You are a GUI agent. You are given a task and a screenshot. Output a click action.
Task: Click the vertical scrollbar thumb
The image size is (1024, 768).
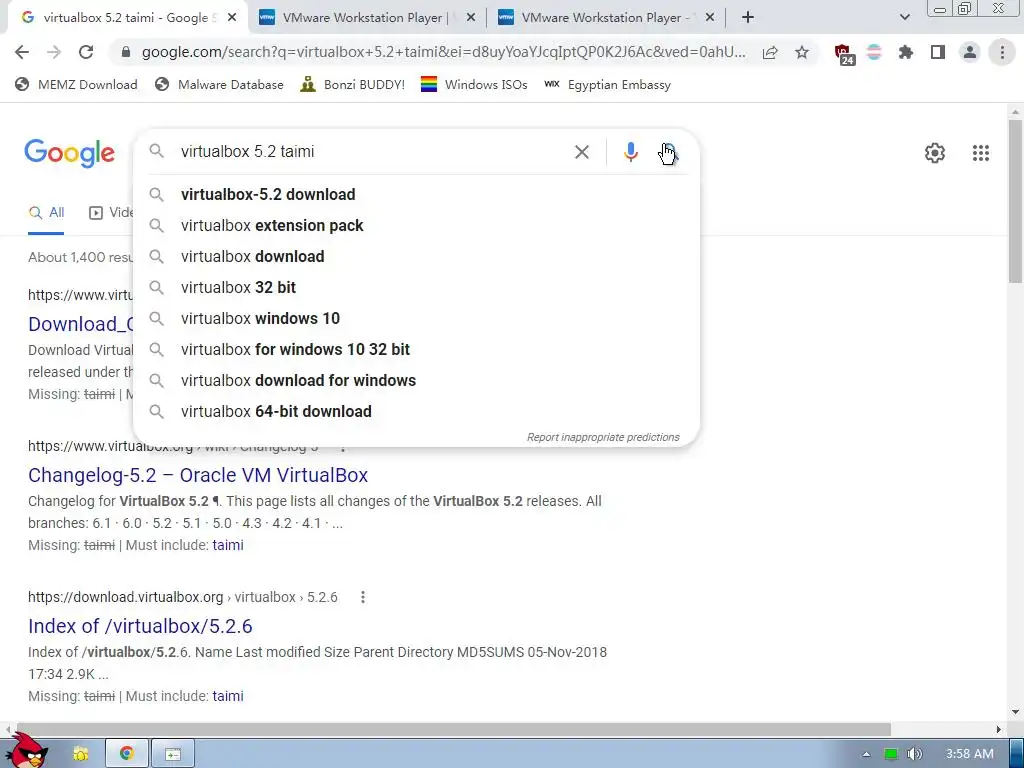pos(1016,201)
